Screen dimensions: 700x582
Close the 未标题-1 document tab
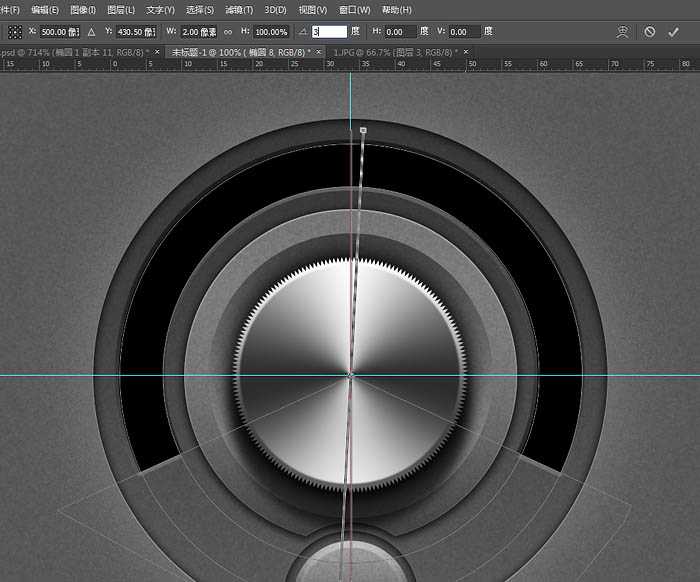click(x=318, y=51)
